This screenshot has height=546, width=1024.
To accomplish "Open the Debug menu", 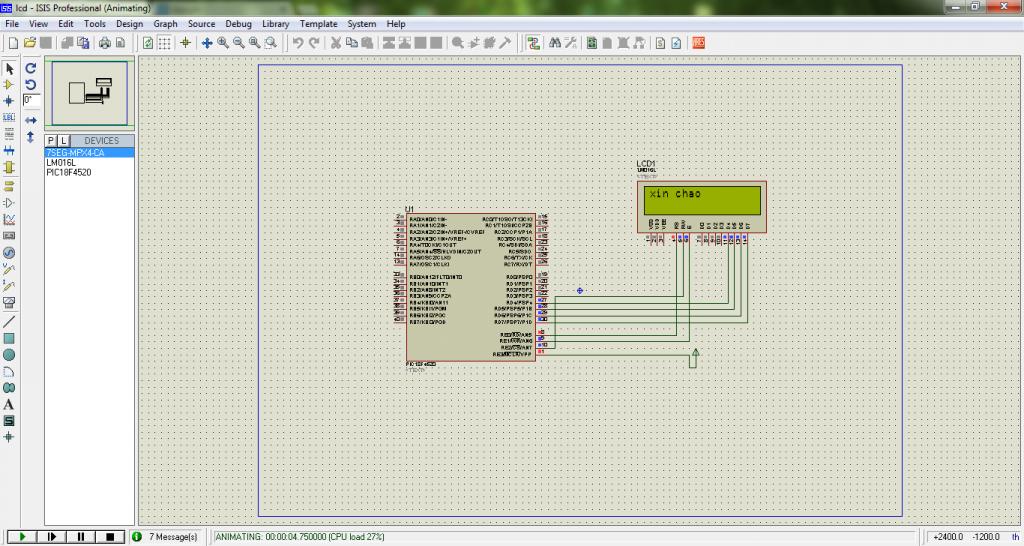I will [238, 23].
